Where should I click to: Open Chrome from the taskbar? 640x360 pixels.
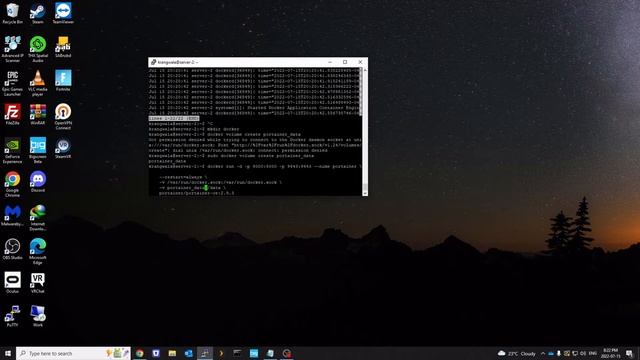pos(140,353)
